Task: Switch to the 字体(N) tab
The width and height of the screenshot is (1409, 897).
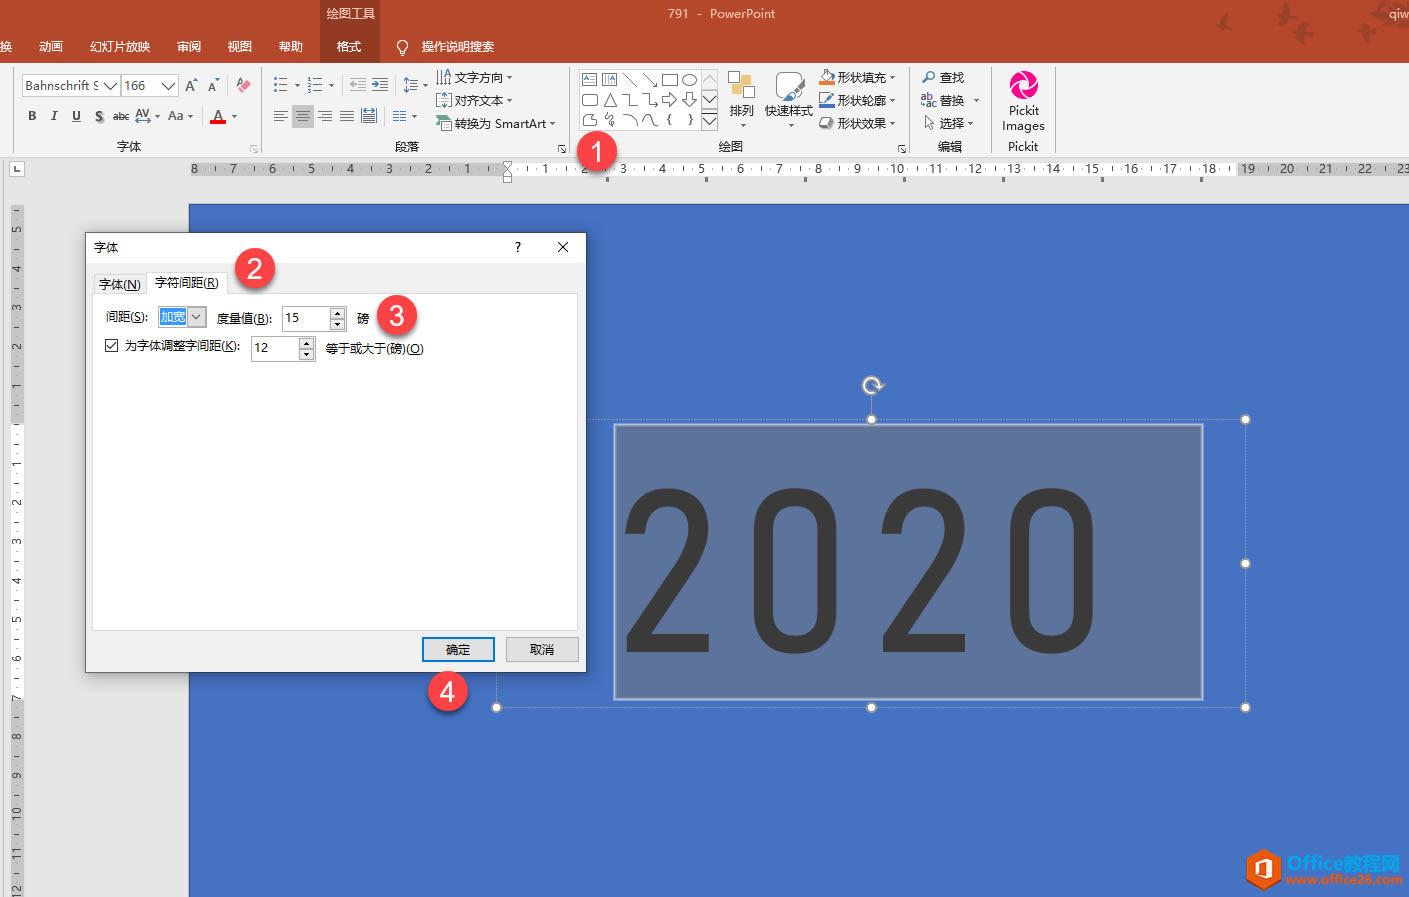Action: click(x=119, y=284)
